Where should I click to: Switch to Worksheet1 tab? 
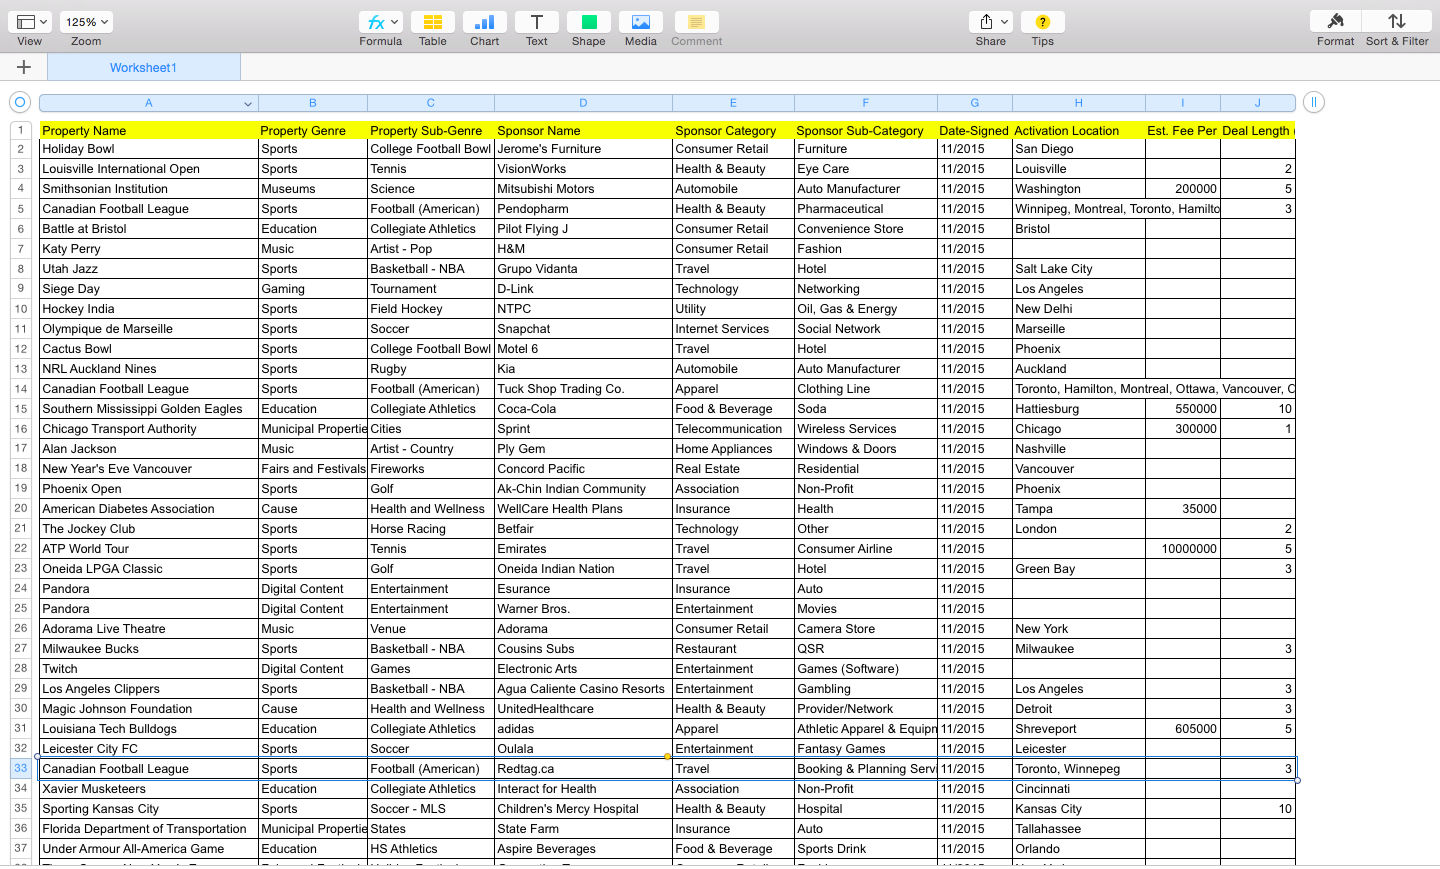(143, 67)
